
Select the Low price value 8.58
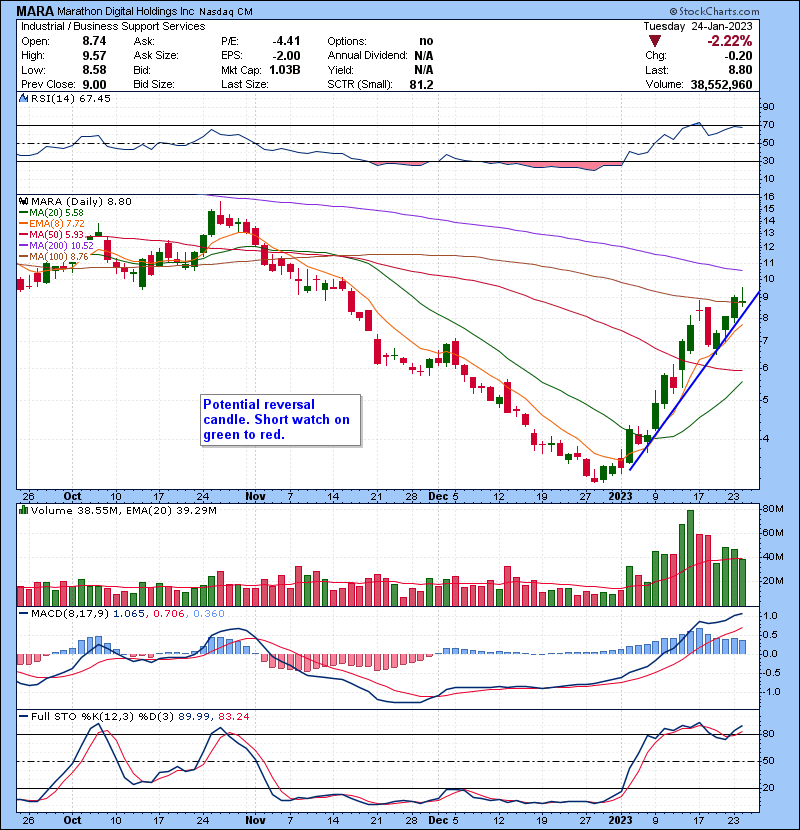[x=94, y=70]
